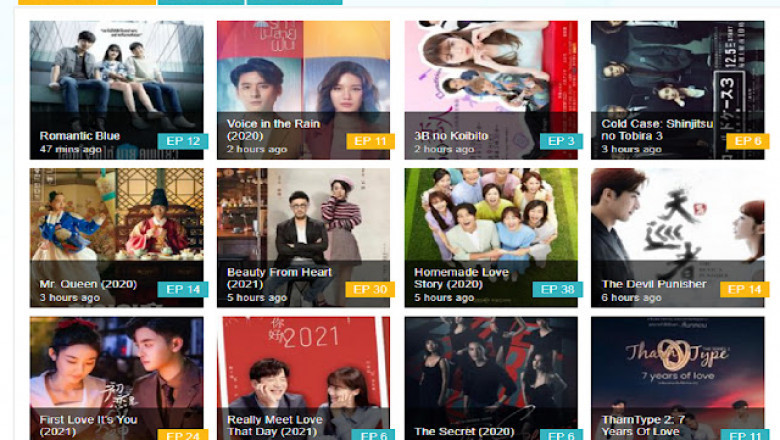Image resolution: width=780 pixels, height=440 pixels.
Task: Open First Love It's You (2021)
Action: click(88, 426)
